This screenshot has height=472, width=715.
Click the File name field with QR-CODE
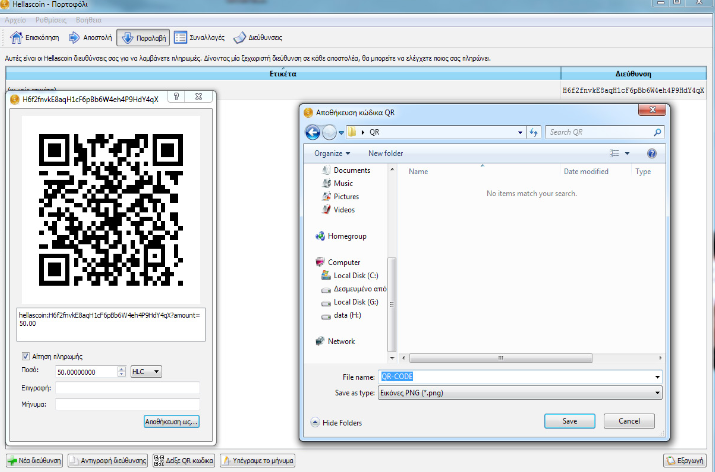coord(520,377)
